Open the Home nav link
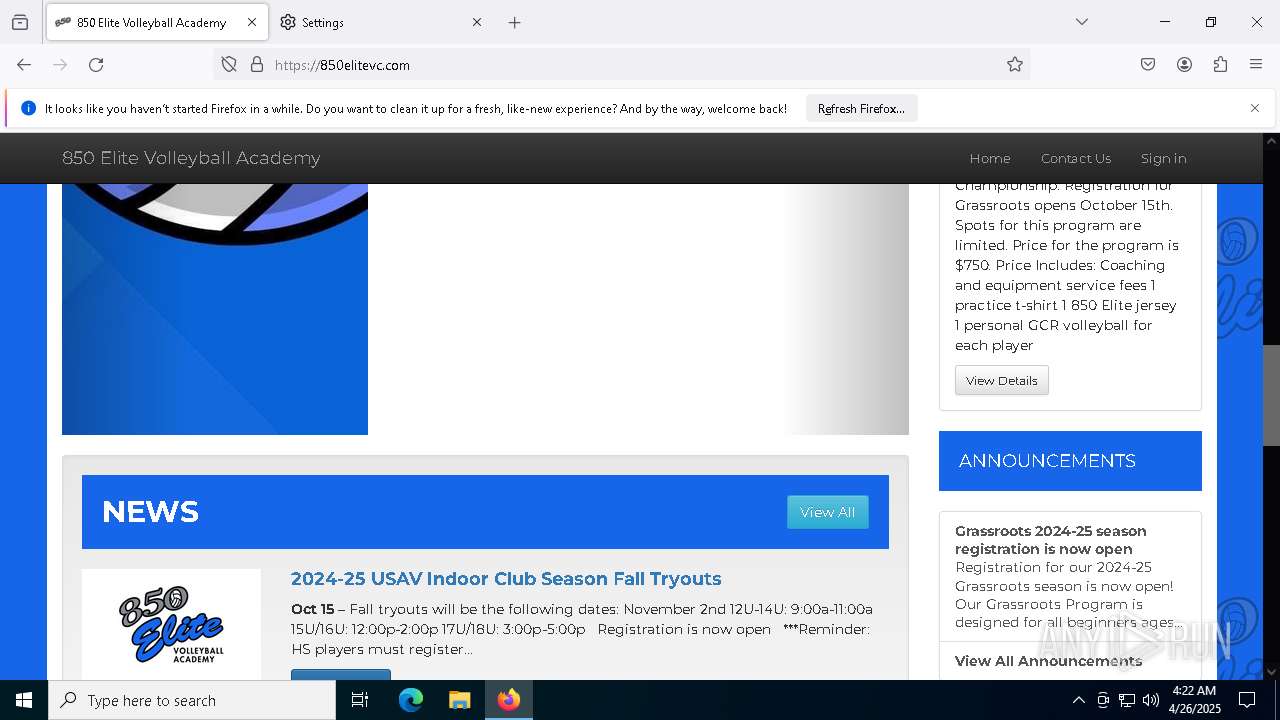 click(x=990, y=158)
